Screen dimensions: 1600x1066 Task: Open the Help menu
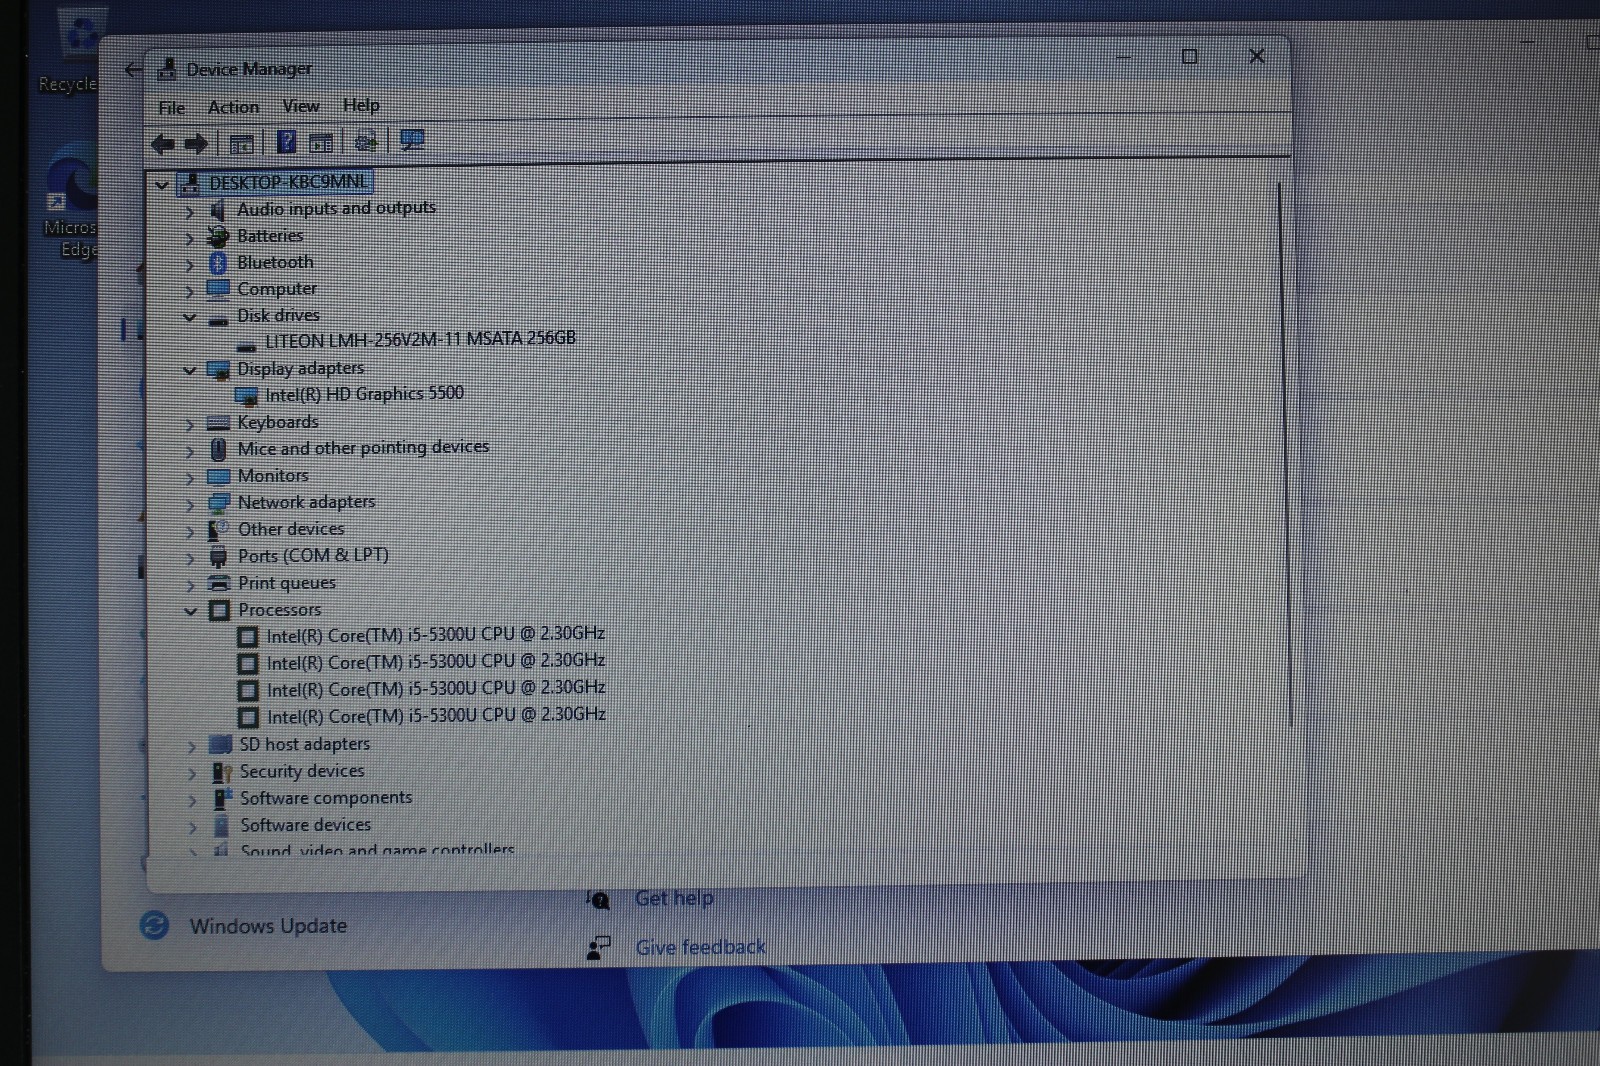pyautogui.click(x=361, y=105)
